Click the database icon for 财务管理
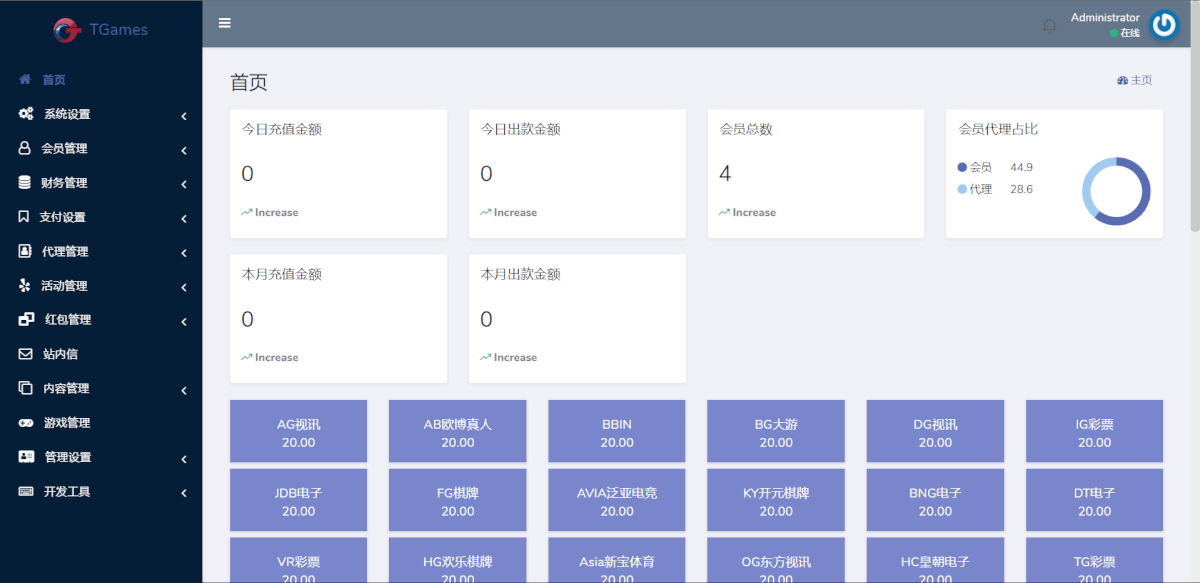 (25, 183)
